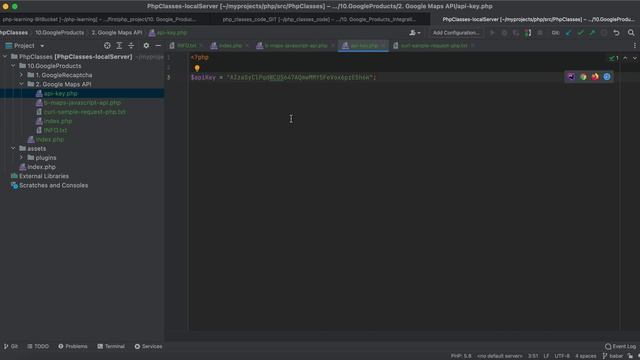Collapse the assets folder
Image resolution: width=640 pixels, height=360 pixels.
(13, 149)
